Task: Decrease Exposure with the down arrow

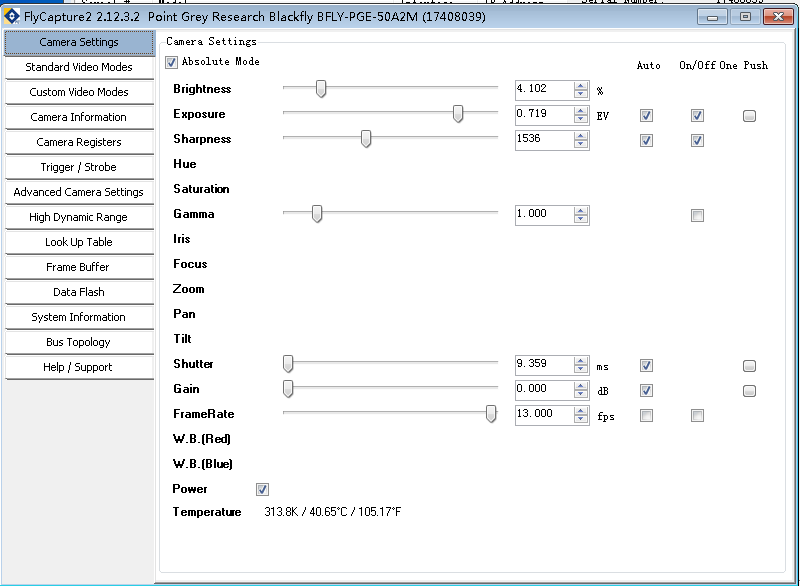Action: 581,119
